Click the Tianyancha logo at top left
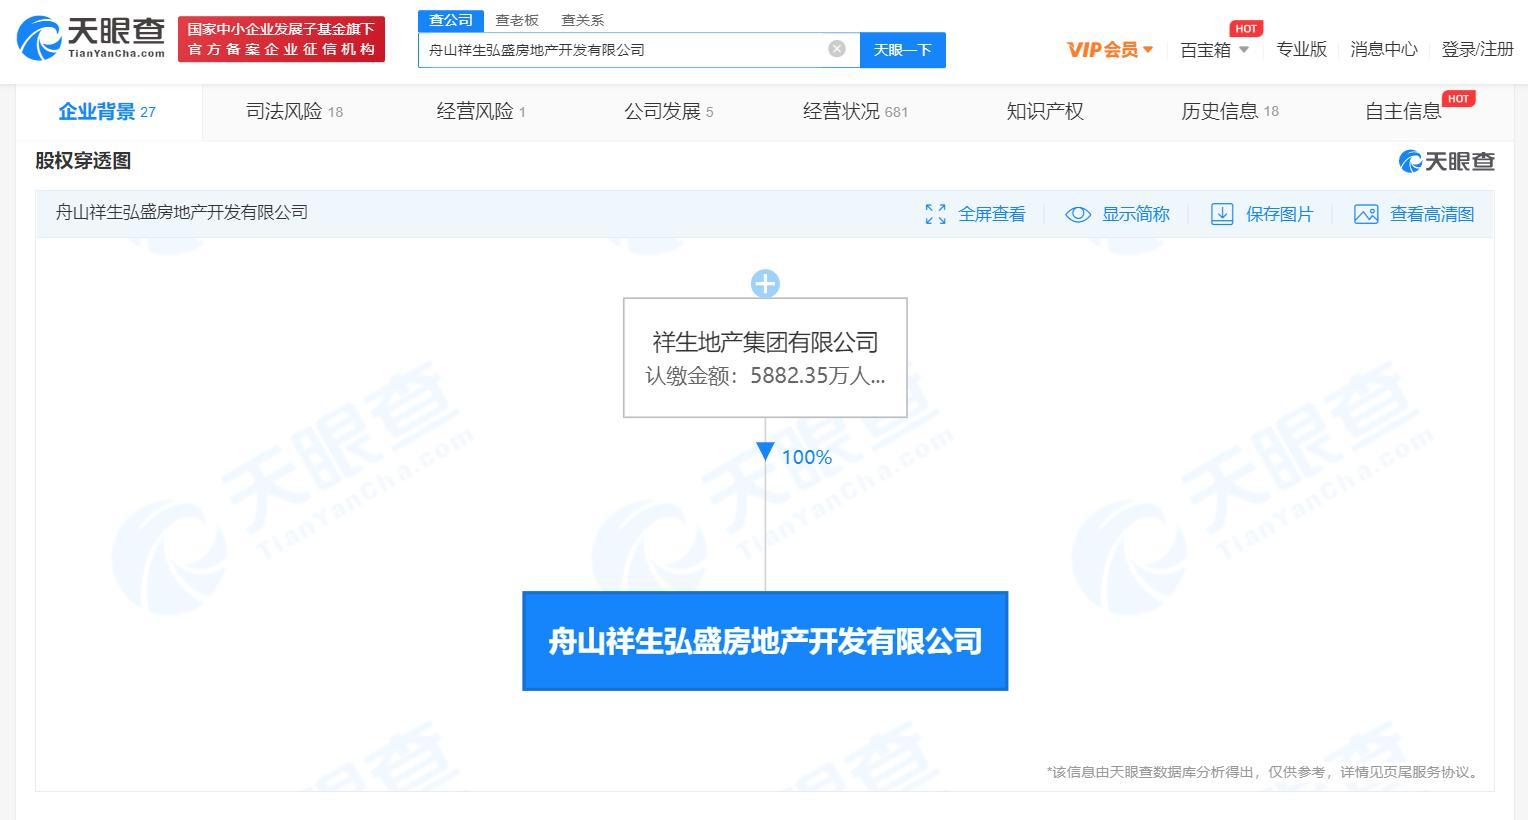This screenshot has width=1528, height=820. tap(91, 38)
